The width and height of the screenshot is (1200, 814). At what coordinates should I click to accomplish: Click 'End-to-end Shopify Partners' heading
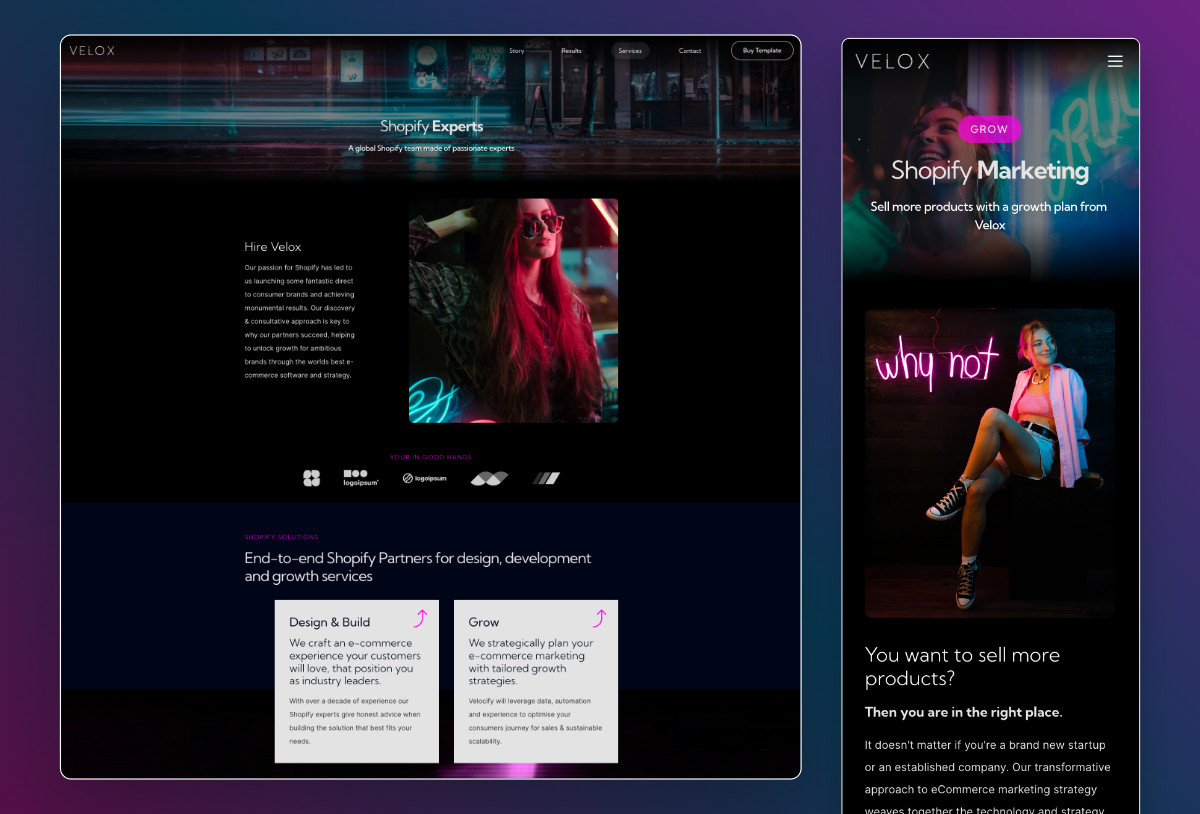[418, 567]
